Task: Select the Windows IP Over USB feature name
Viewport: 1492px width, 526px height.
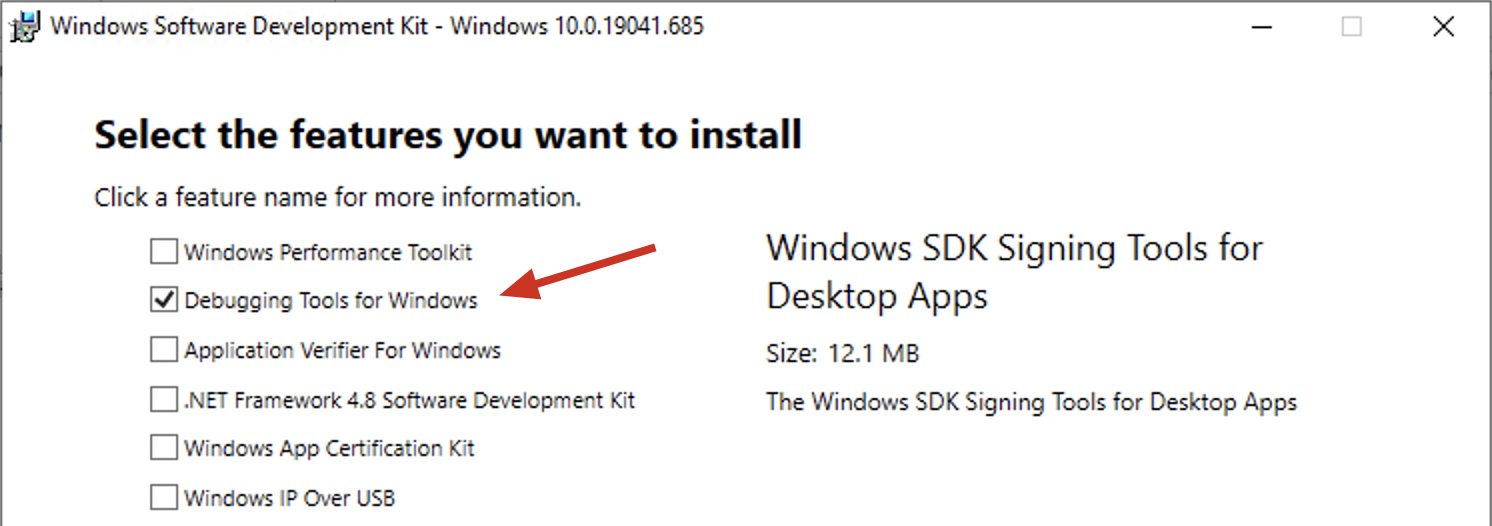Action: (289, 497)
